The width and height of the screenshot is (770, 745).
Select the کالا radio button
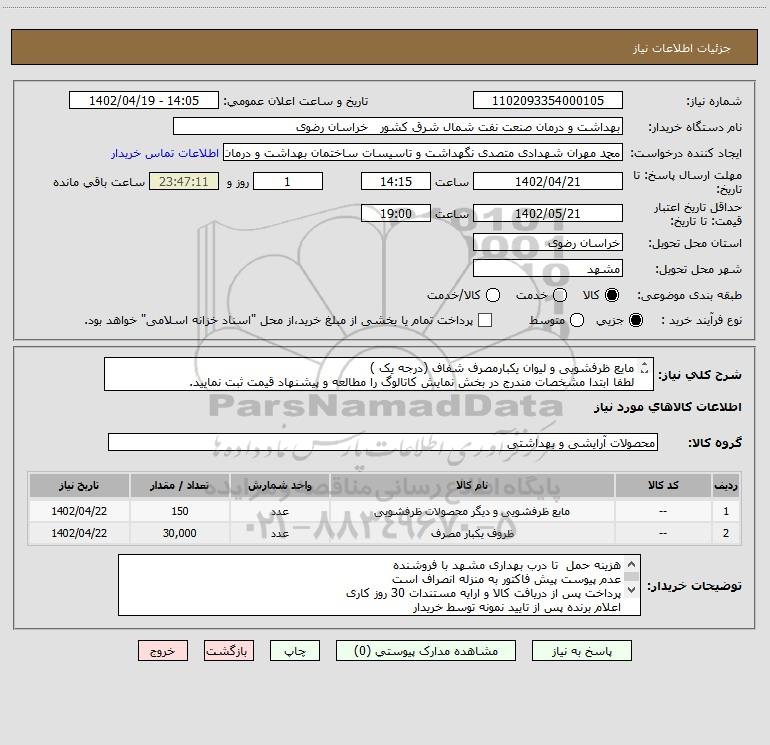pyautogui.click(x=612, y=295)
